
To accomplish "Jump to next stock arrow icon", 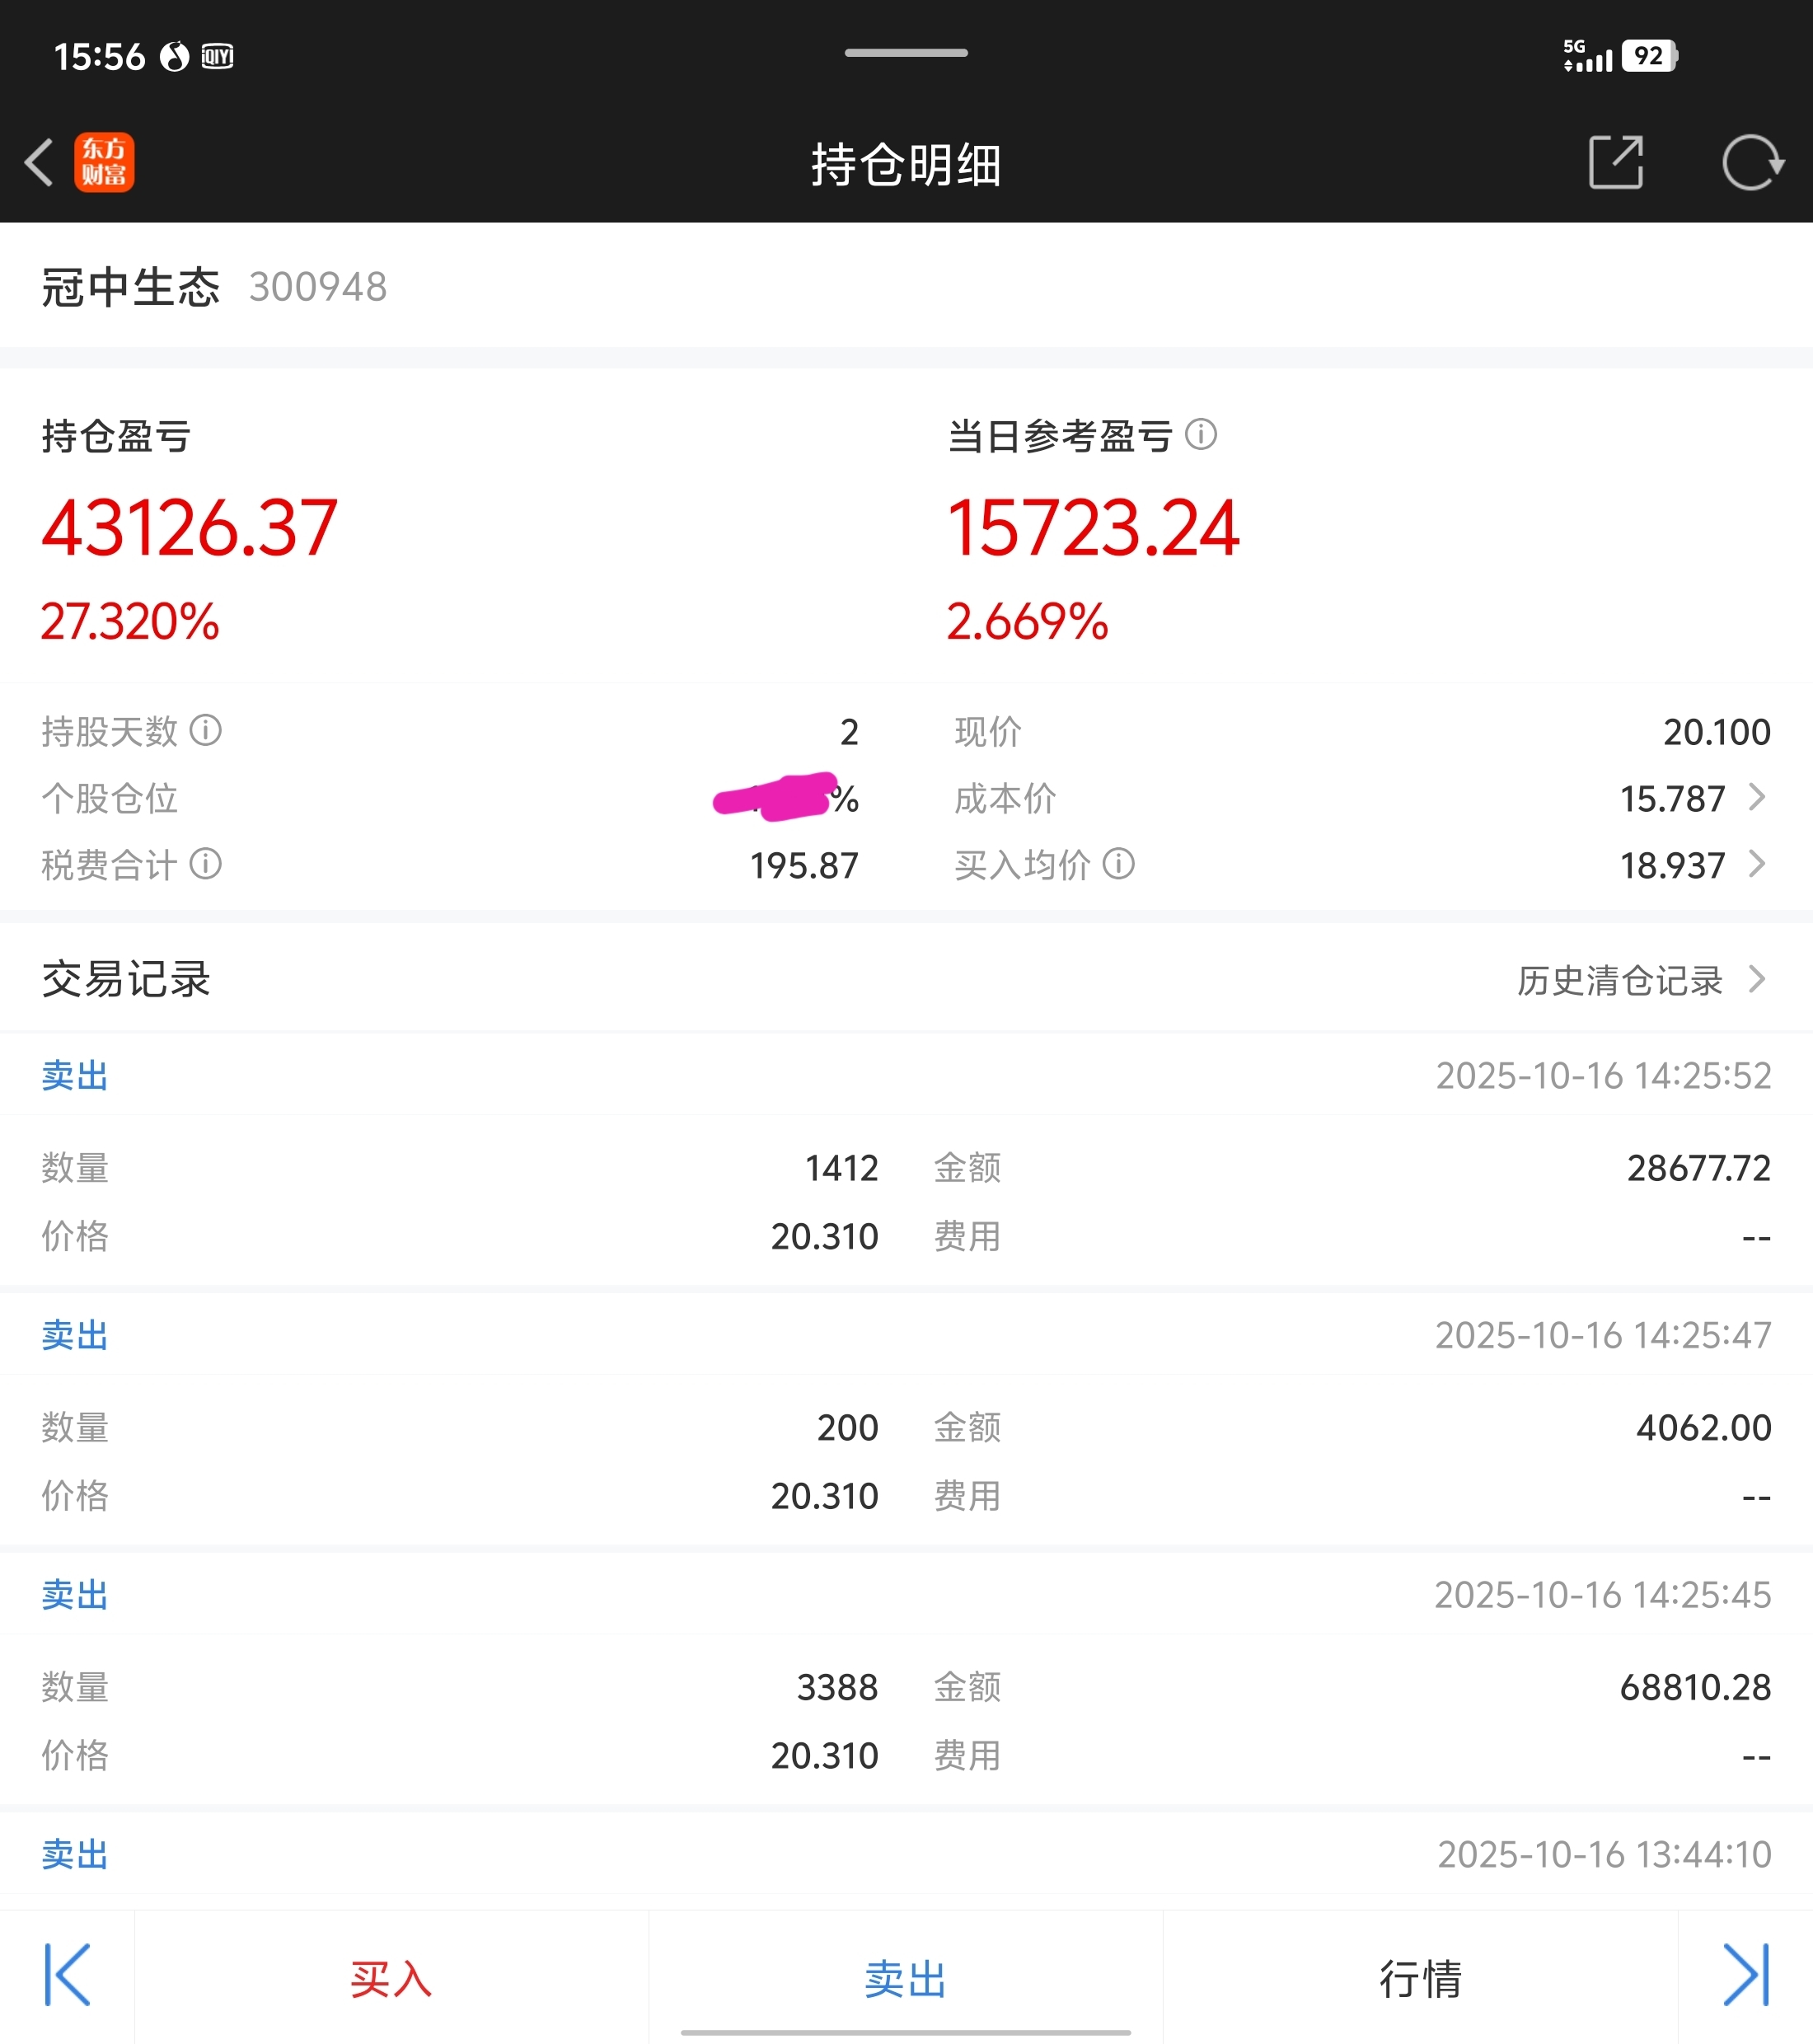I will tap(1745, 1975).
